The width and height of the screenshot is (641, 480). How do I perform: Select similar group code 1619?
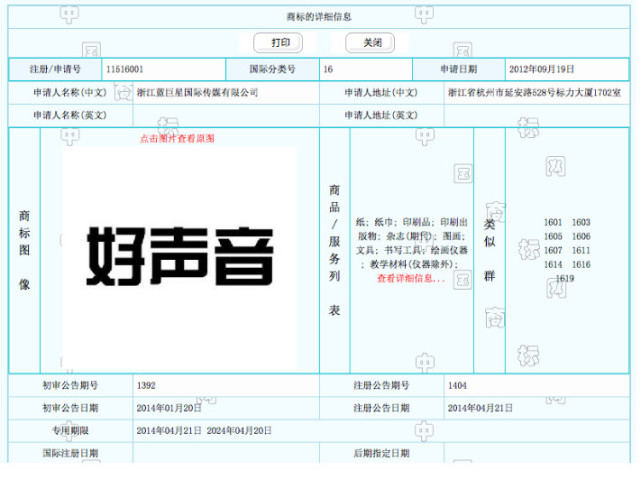(x=565, y=278)
